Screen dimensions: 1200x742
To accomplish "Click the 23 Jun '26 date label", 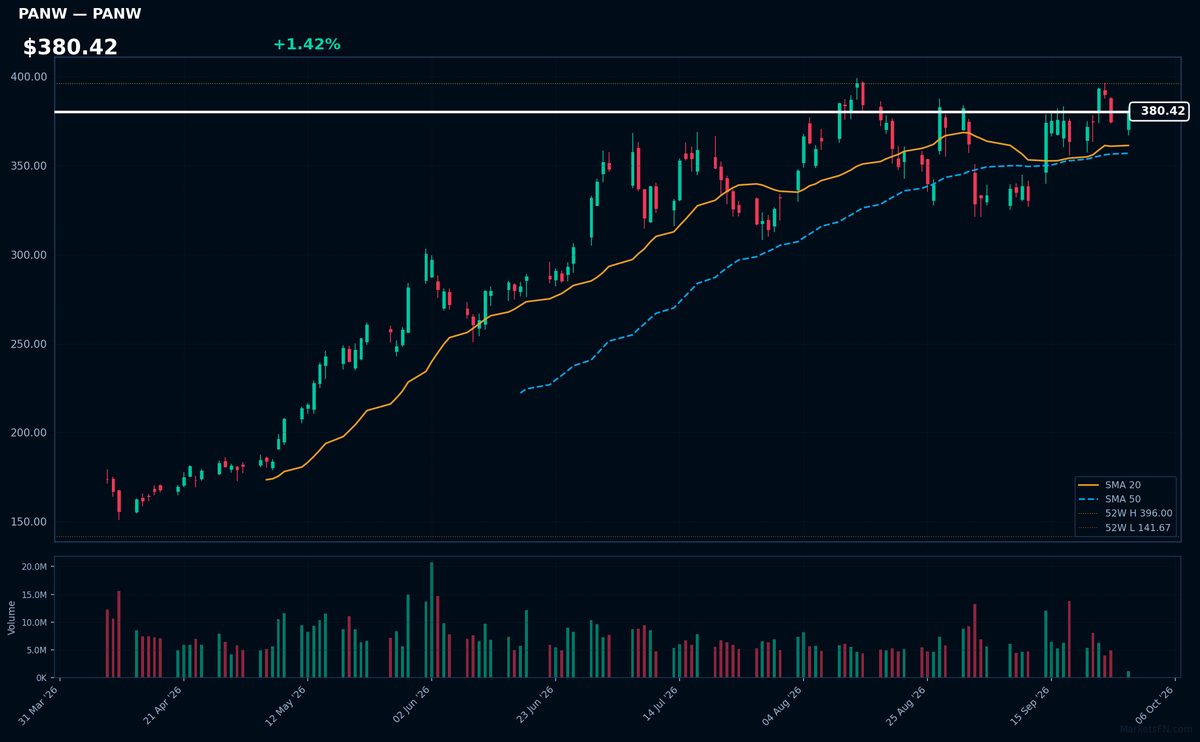I will click(x=537, y=704).
